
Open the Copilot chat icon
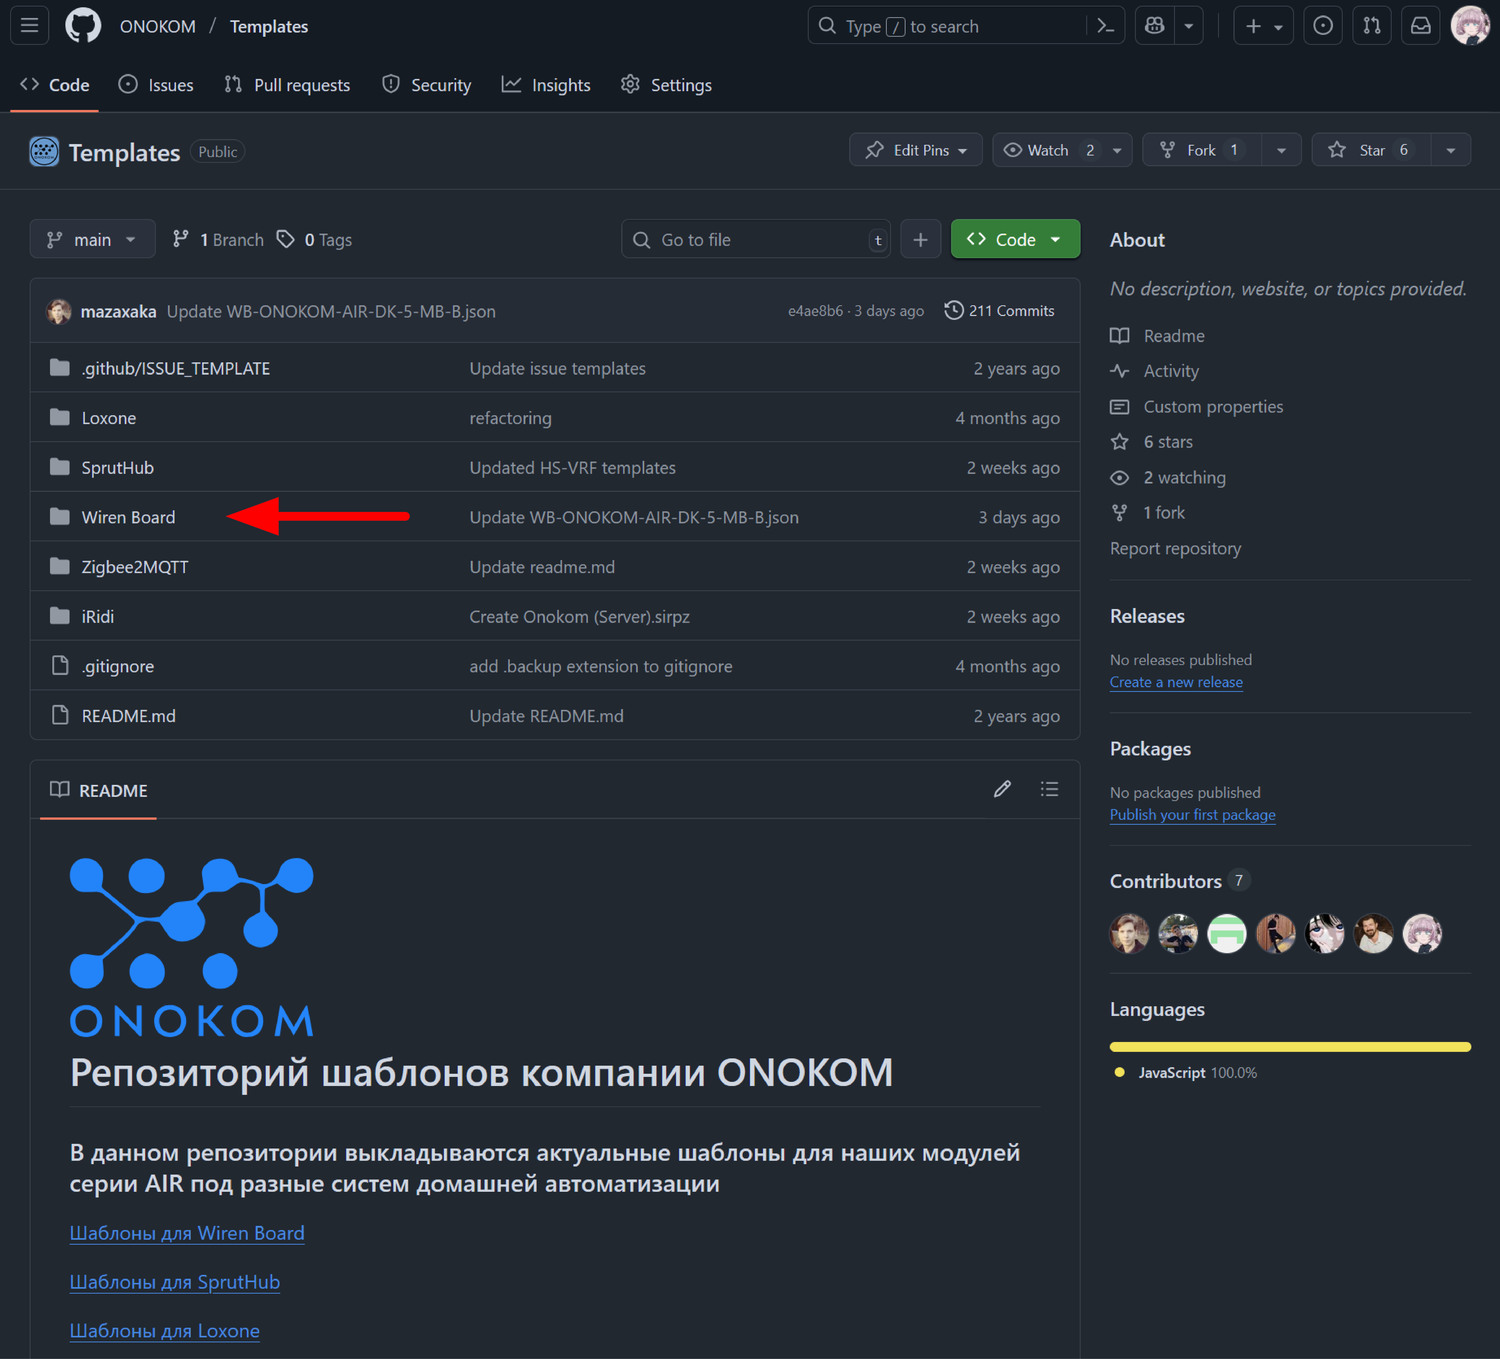pyautogui.click(x=1155, y=26)
